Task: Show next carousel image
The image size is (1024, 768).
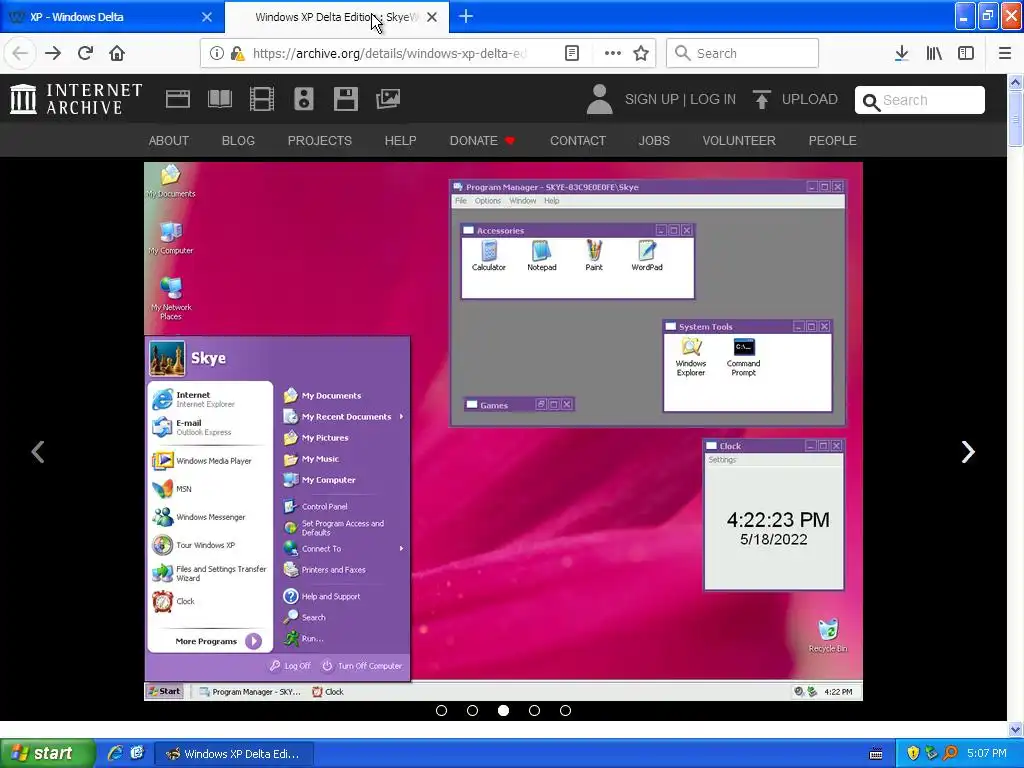Action: coord(968,452)
